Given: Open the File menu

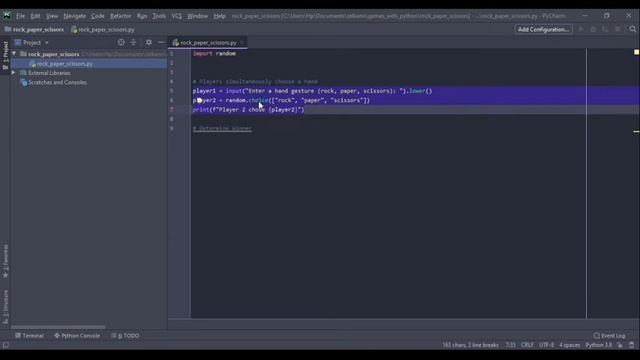Looking at the screenshot, I should click(x=20, y=16).
